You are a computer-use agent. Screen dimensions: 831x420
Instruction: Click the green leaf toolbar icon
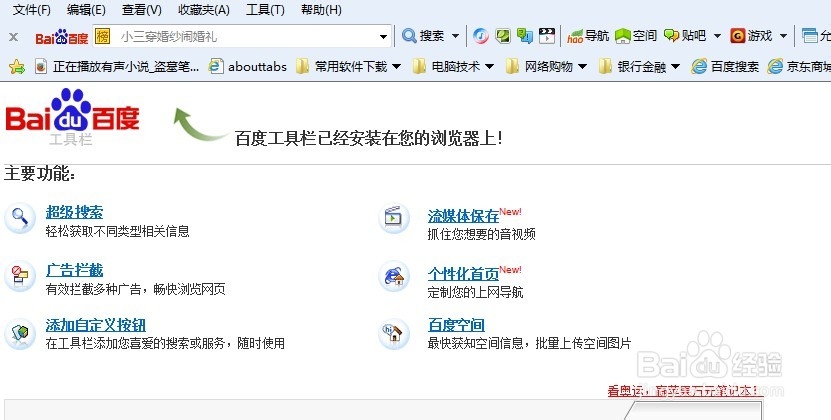[502, 36]
